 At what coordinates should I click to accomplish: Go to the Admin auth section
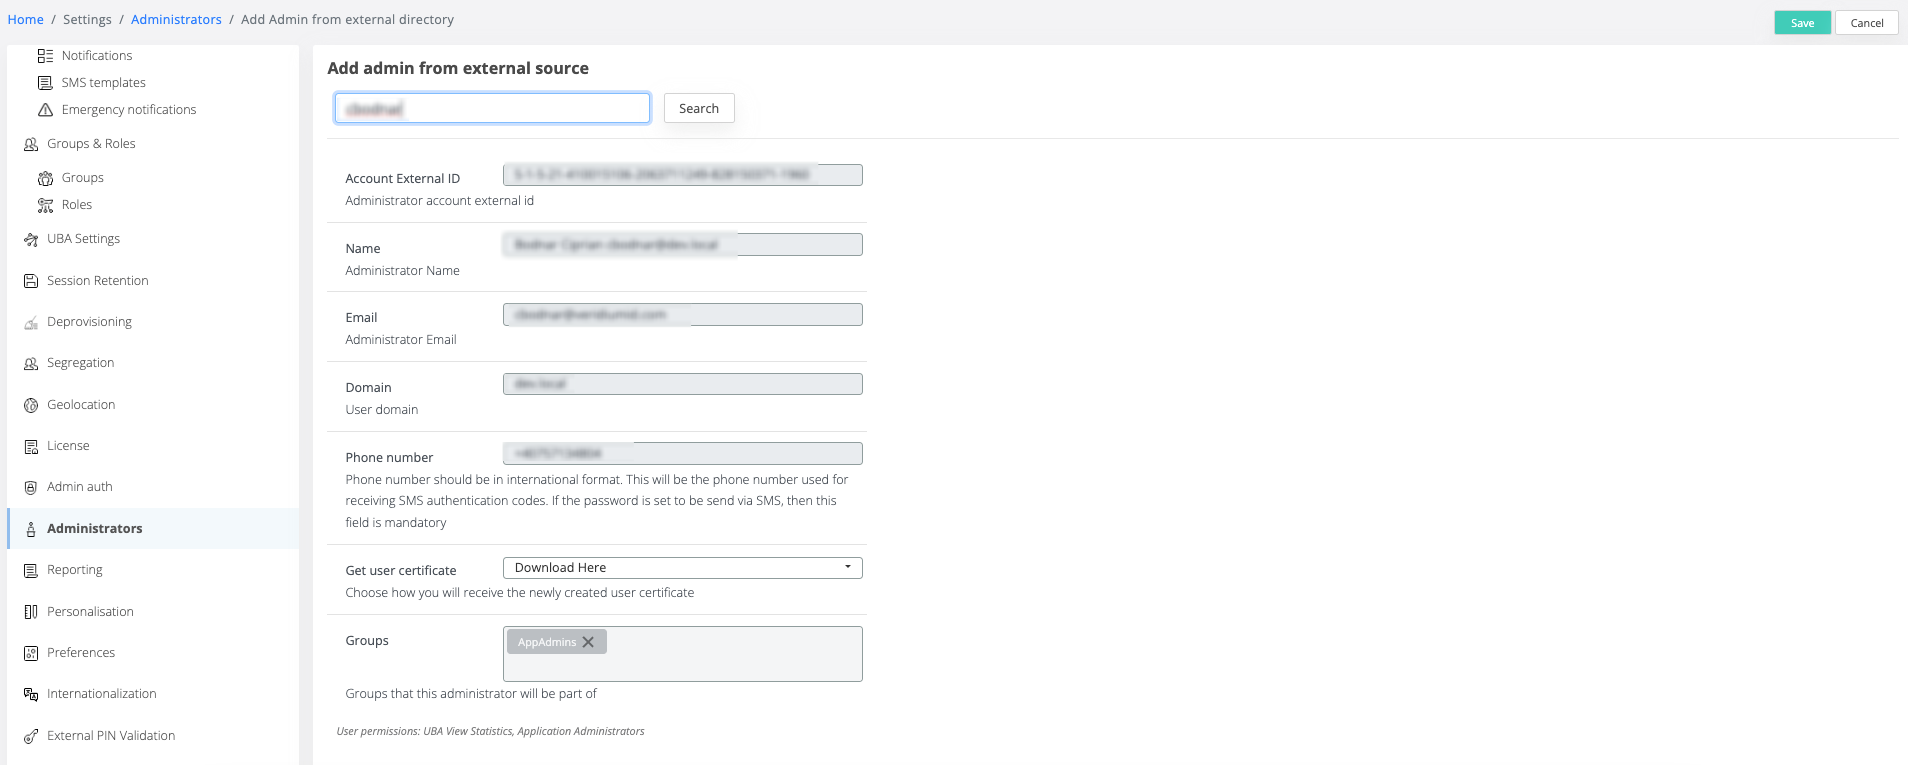click(79, 487)
